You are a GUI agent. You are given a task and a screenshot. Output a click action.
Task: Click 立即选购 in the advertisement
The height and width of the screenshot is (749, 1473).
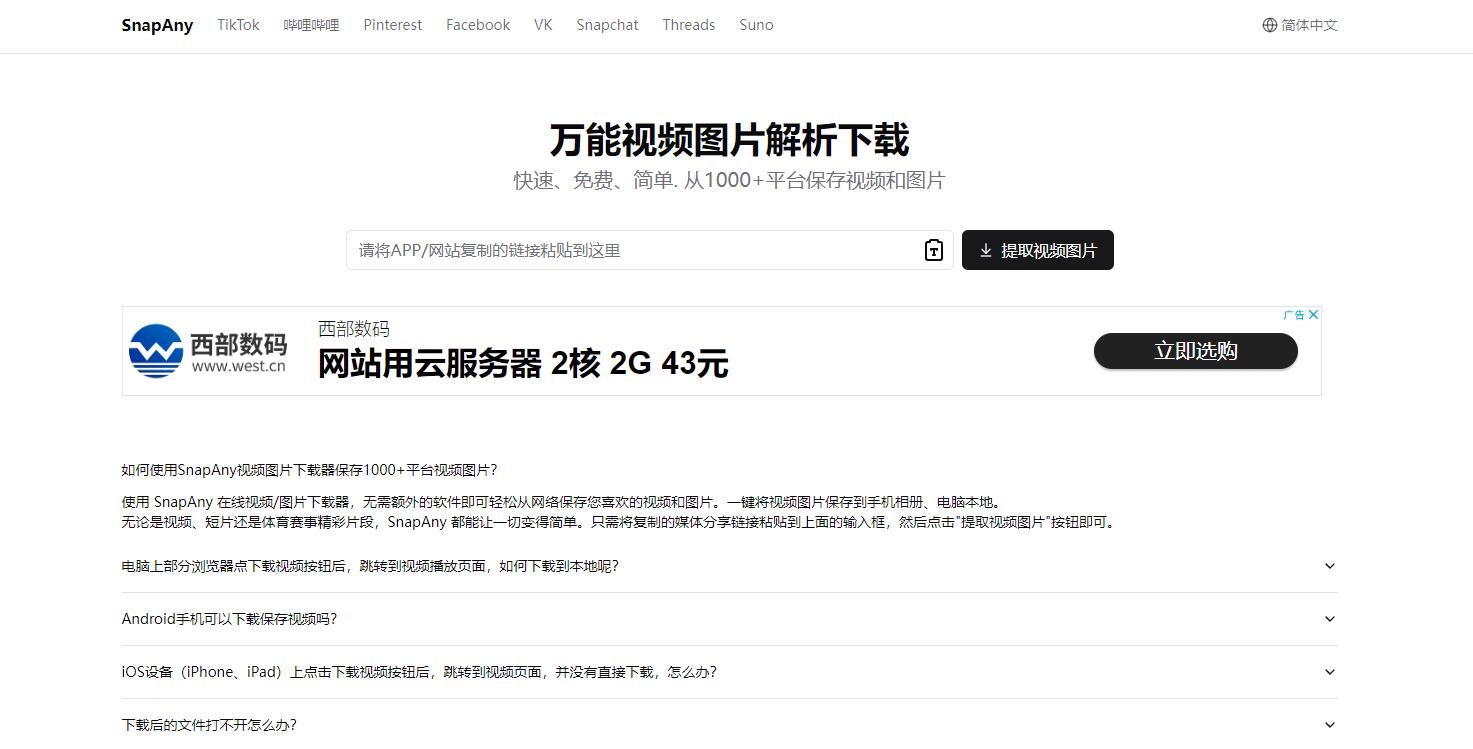pyautogui.click(x=1195, y=351)
